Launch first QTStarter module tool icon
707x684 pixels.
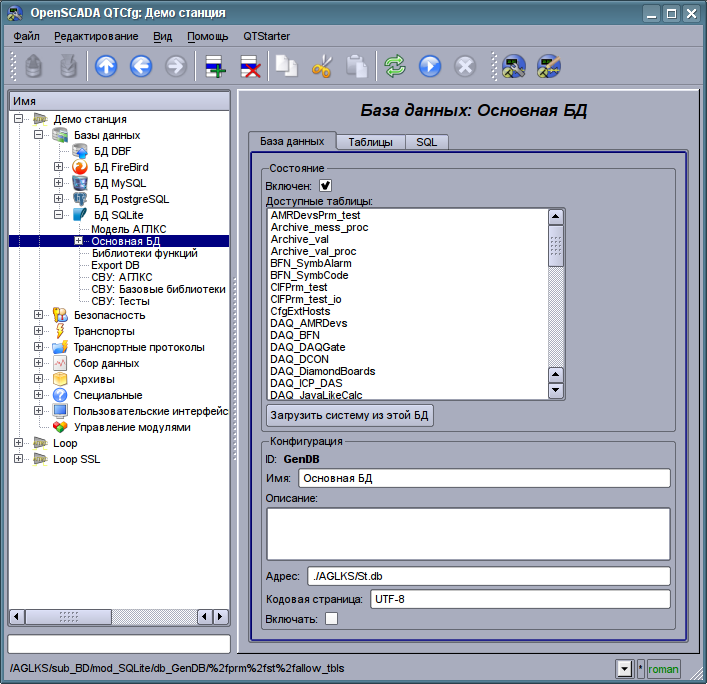click(x=514, y=67)
